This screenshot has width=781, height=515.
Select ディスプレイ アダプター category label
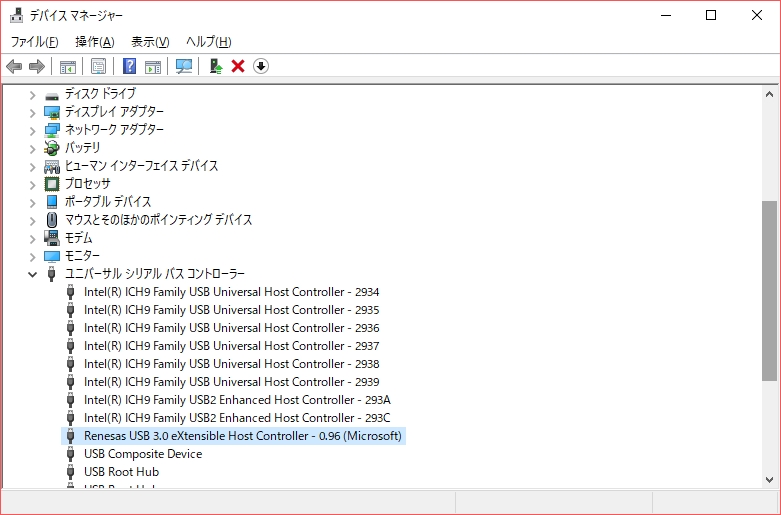[114, 112]
